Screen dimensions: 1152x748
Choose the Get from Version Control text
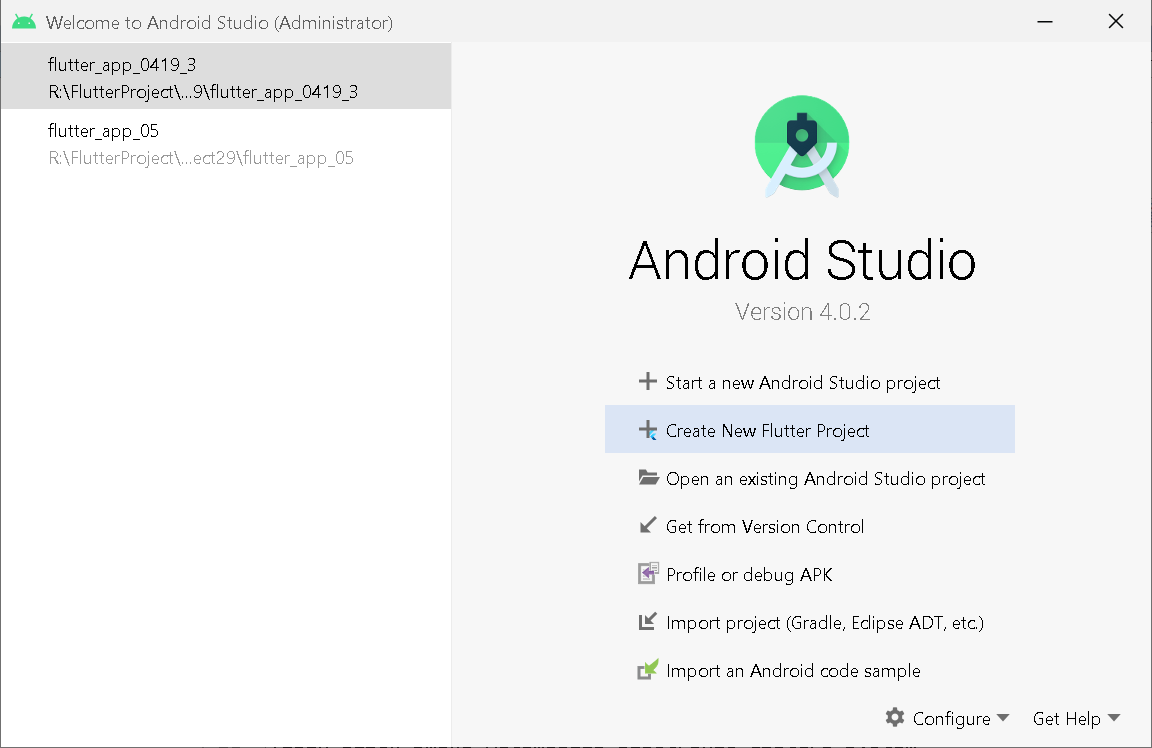tap(765, 526)
